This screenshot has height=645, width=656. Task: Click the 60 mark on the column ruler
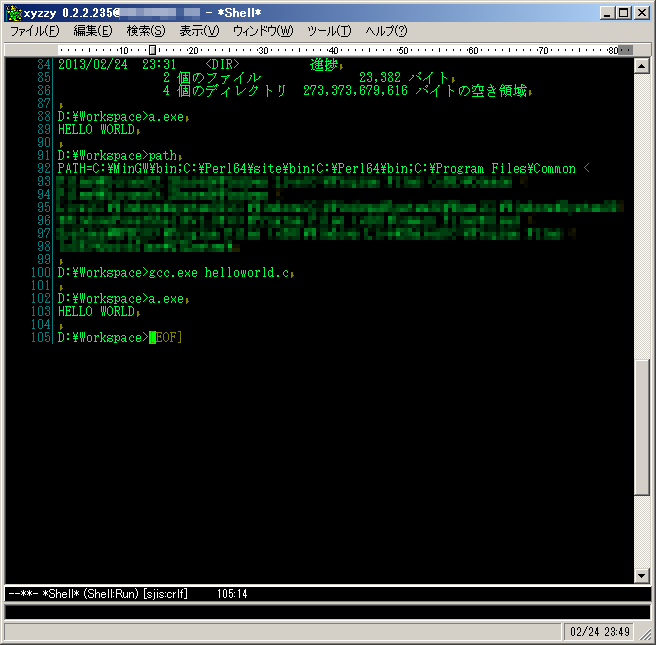coord(473,51)
